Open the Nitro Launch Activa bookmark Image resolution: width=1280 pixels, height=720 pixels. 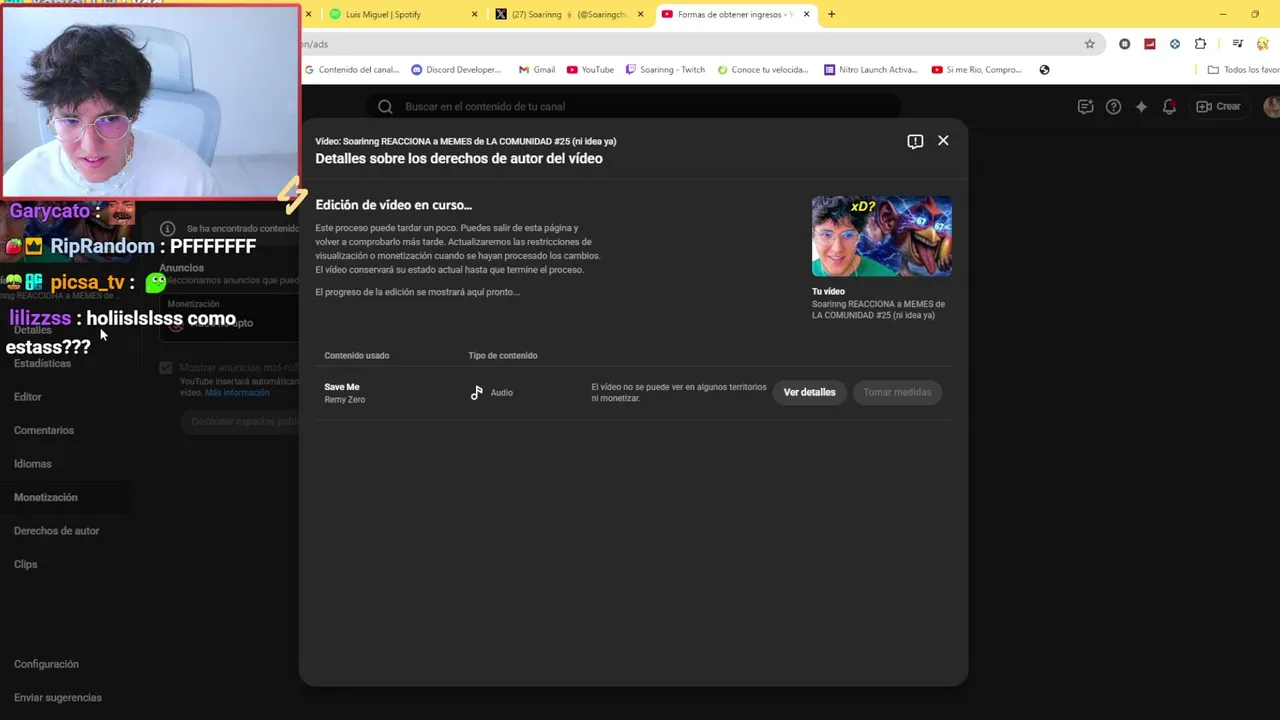[871, 70]
